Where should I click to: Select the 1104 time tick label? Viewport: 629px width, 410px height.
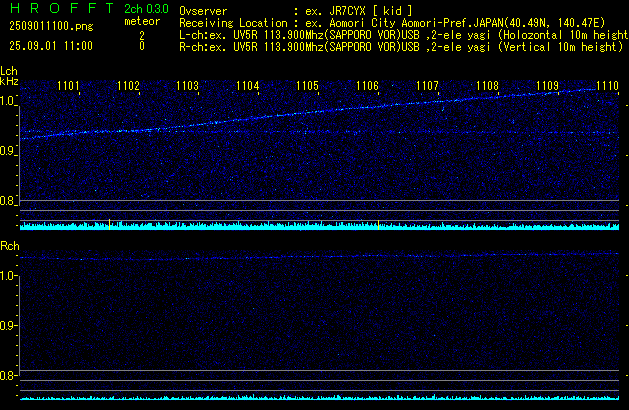(x=248, y=86)
